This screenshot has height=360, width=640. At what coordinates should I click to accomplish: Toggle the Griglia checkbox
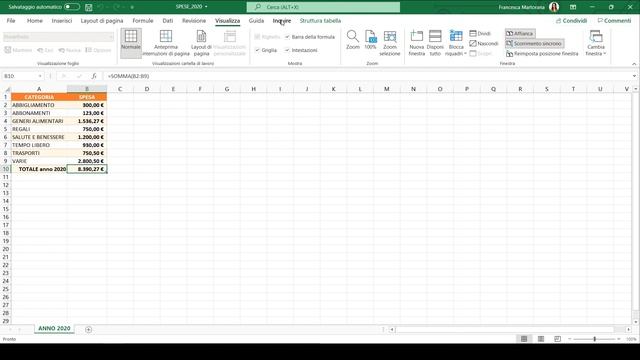click(x=257, y=50)
